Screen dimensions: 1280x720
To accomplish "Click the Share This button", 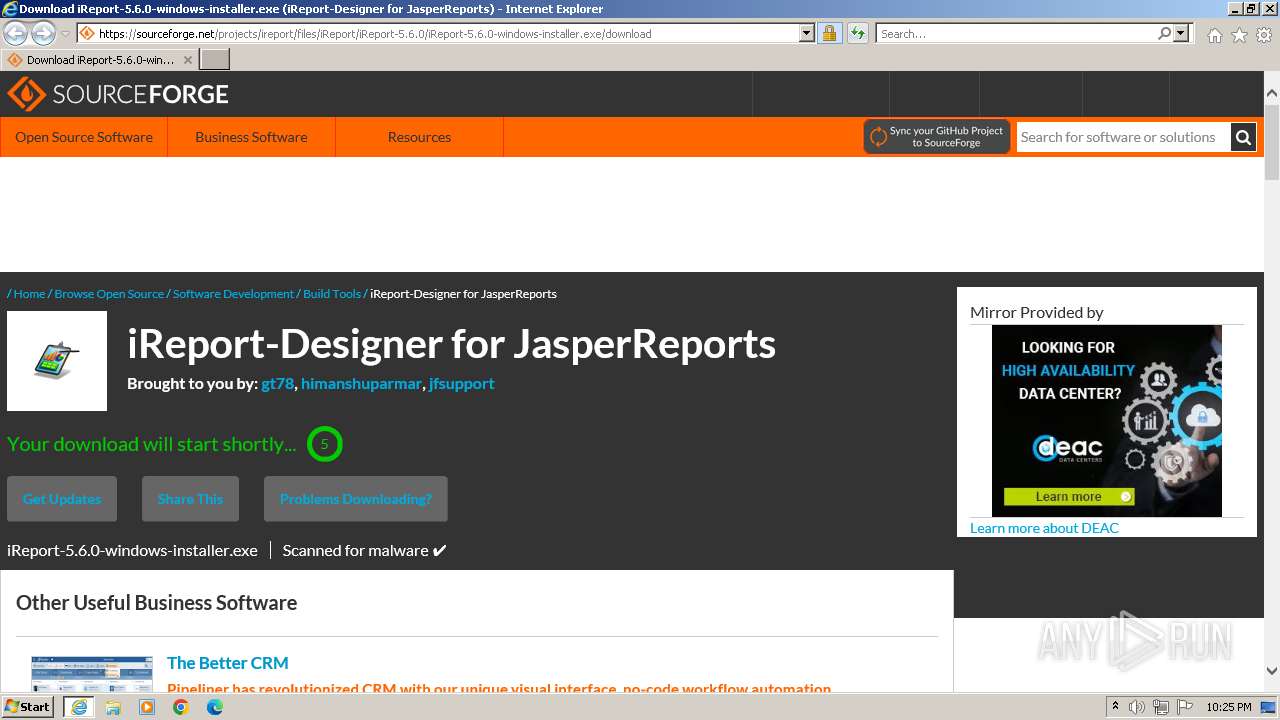I will click(190, 499).
